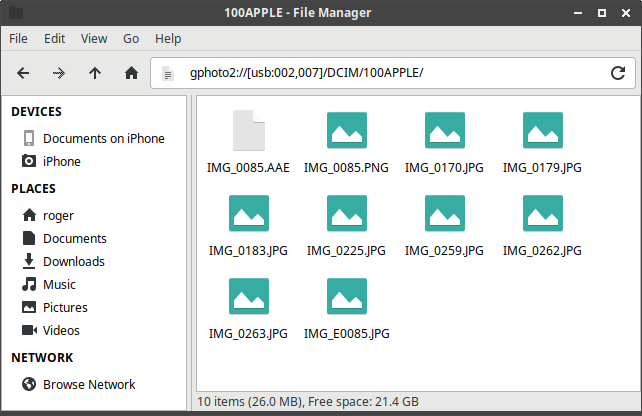Click the file name IMG_0262.JPG

click(x=542, y=251)
